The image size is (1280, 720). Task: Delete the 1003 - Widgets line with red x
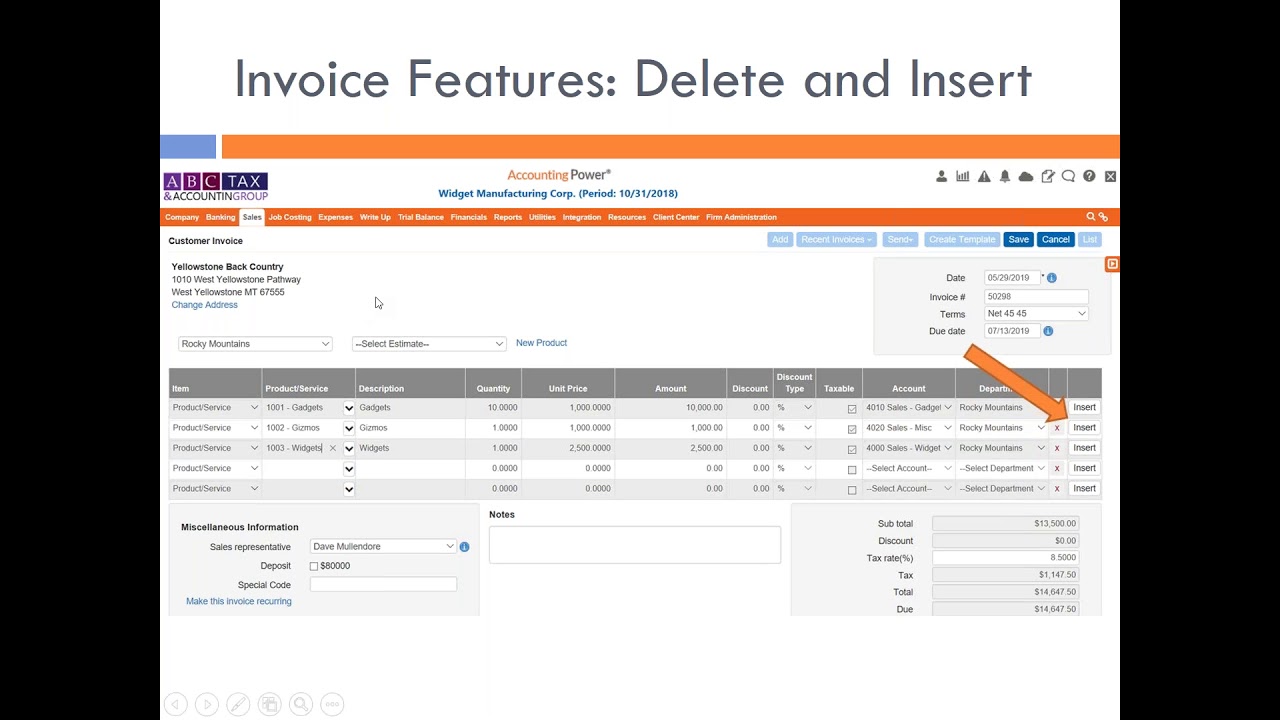click(x=1057, y=448)
